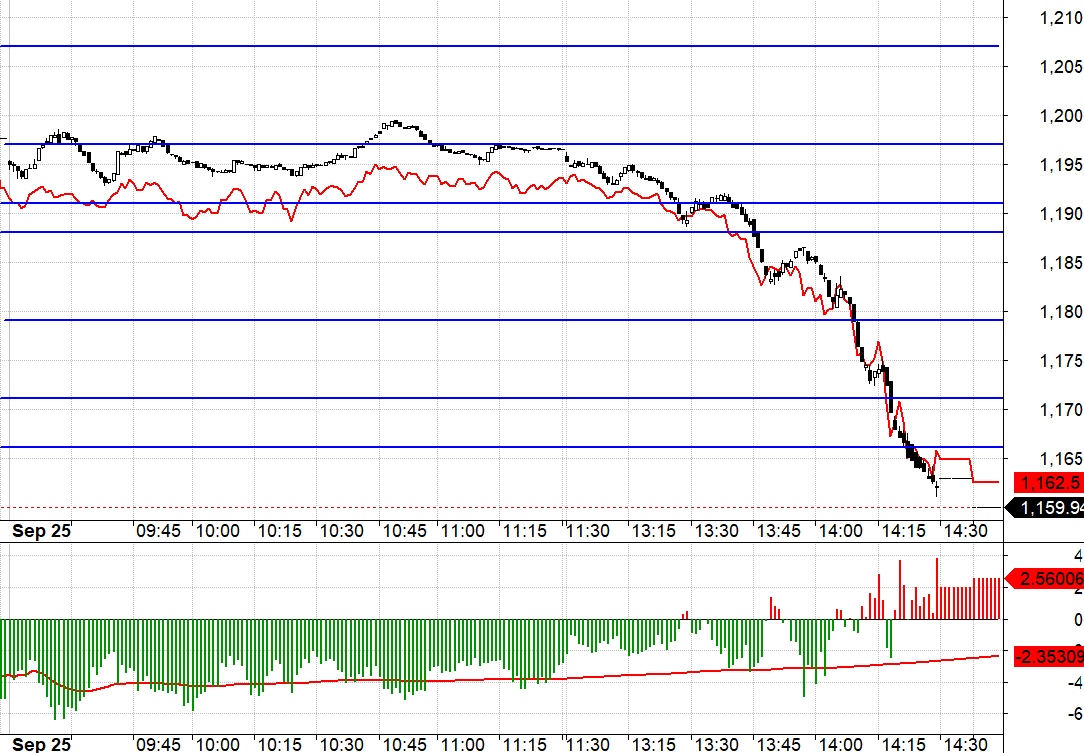Click the Sep 25 date on bottom time axis
This screenshot has height=753, width=1084.
(x=42, y=745)
